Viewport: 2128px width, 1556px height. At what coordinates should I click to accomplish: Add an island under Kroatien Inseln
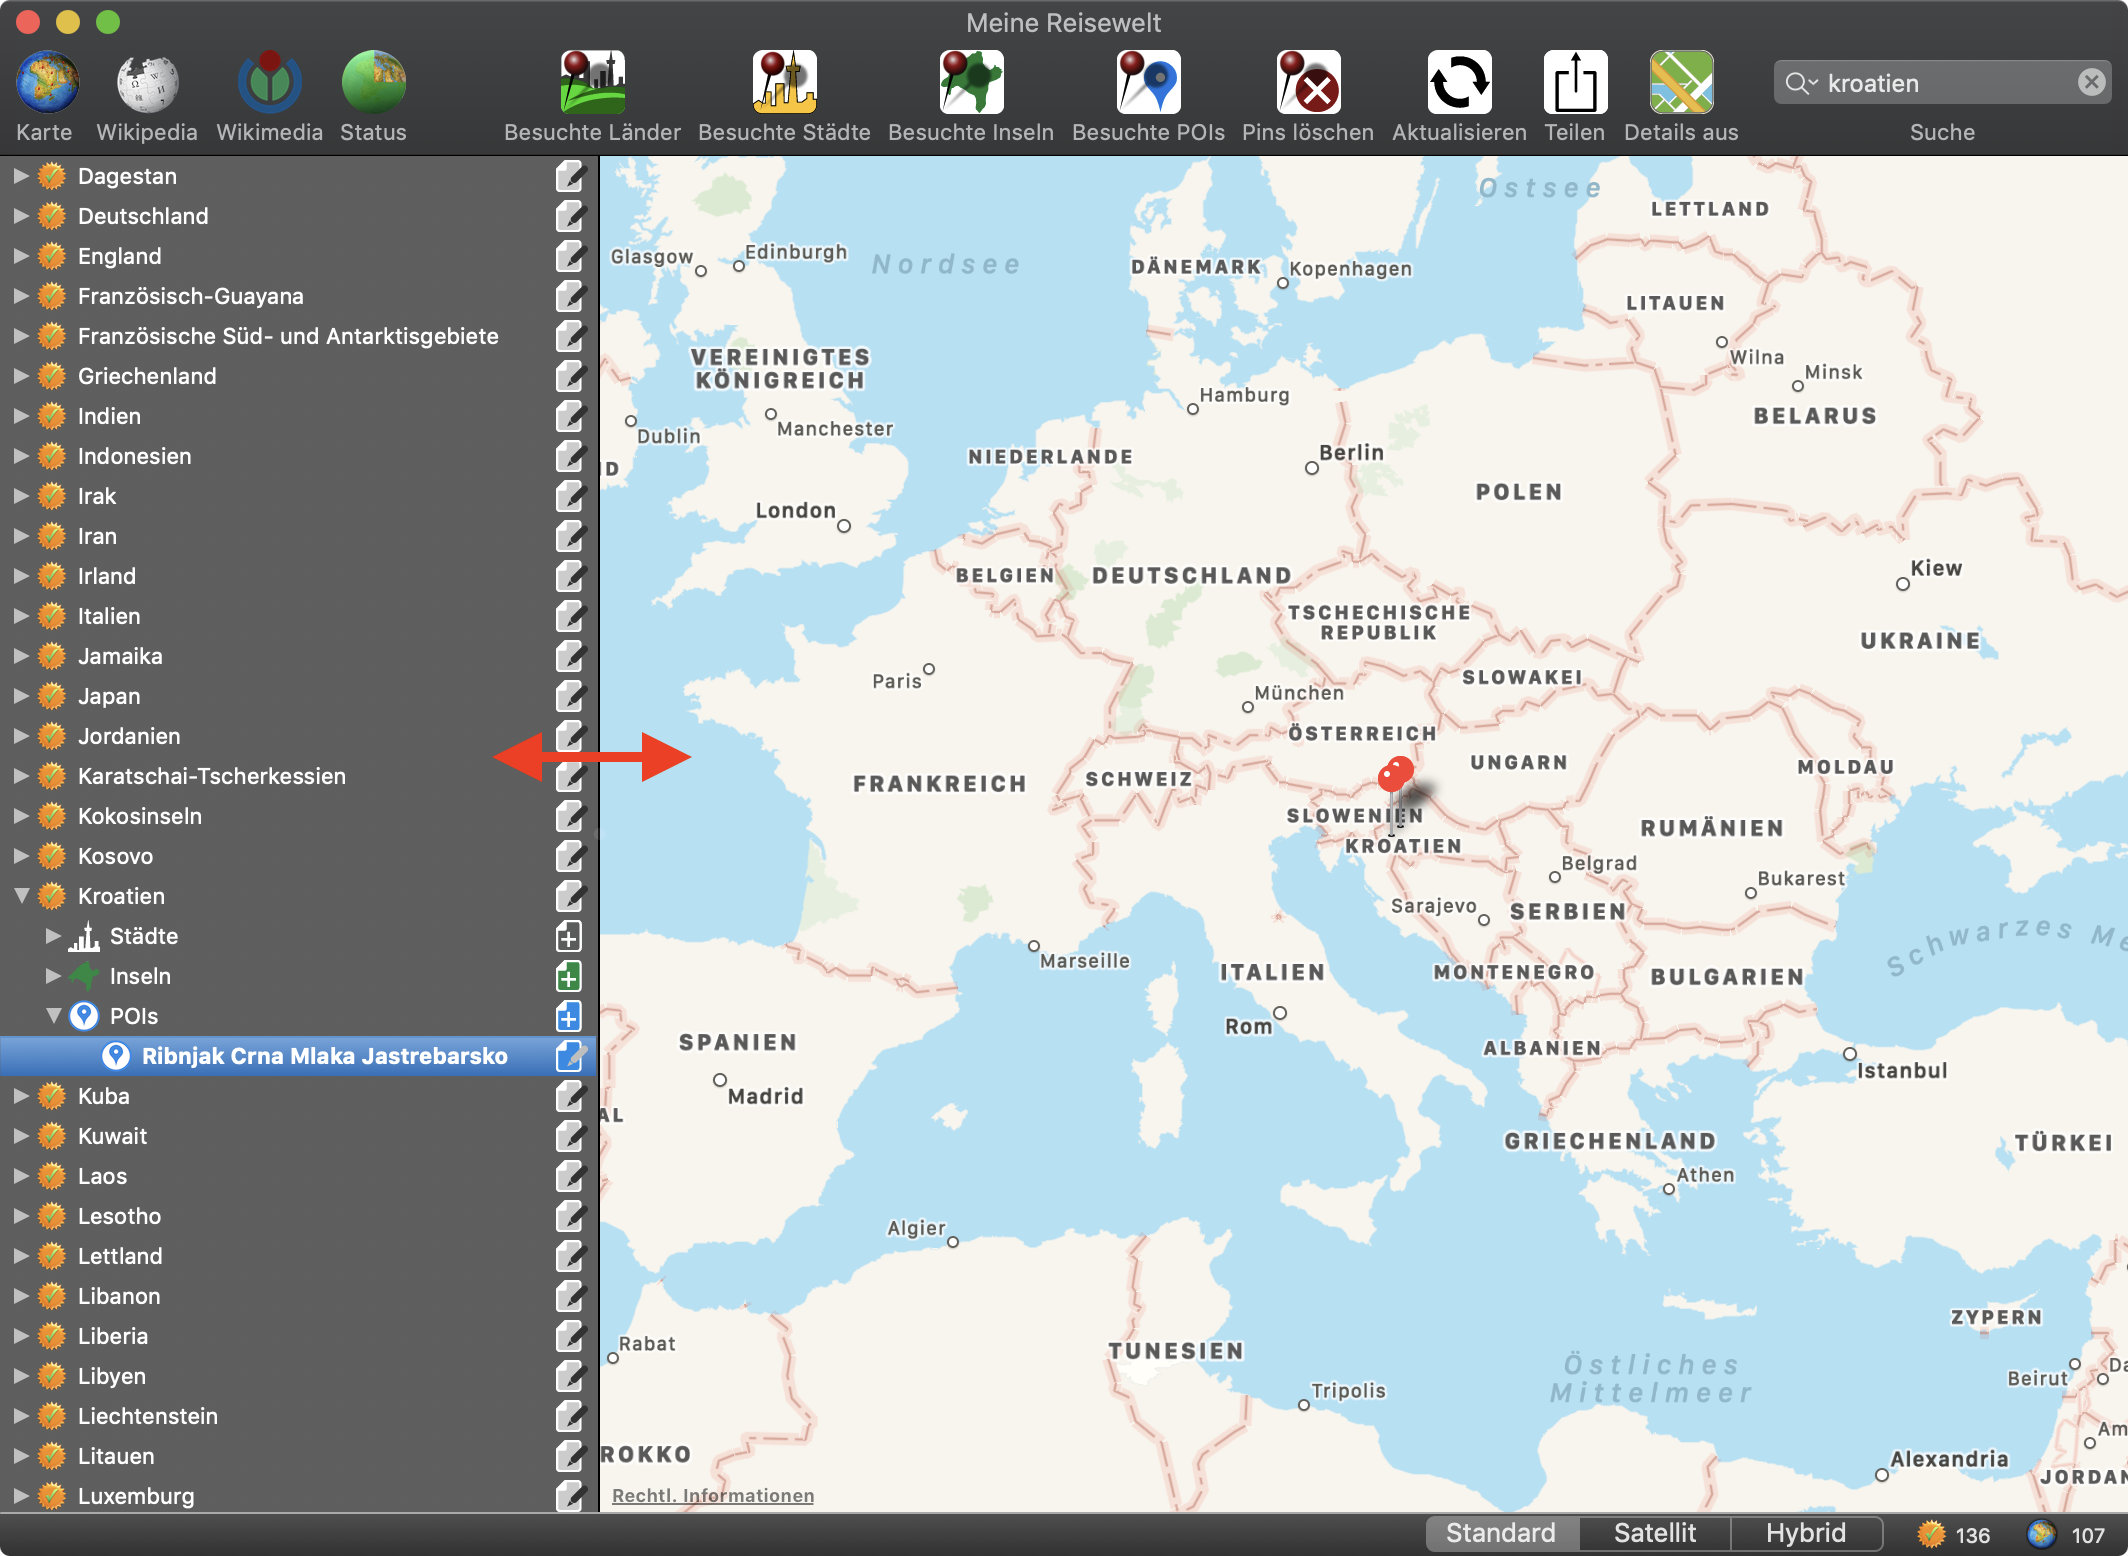point(568,977)
